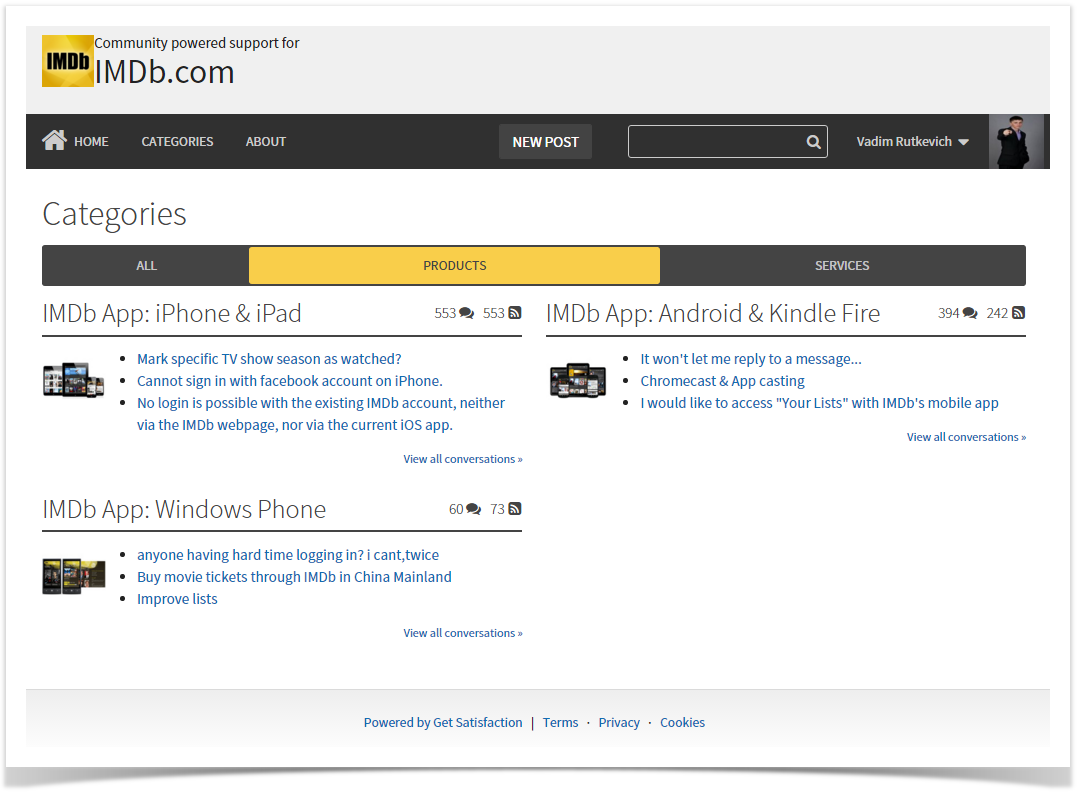
Task: View all conversations for iPhone & iPad
Action: tap(463, 459)
